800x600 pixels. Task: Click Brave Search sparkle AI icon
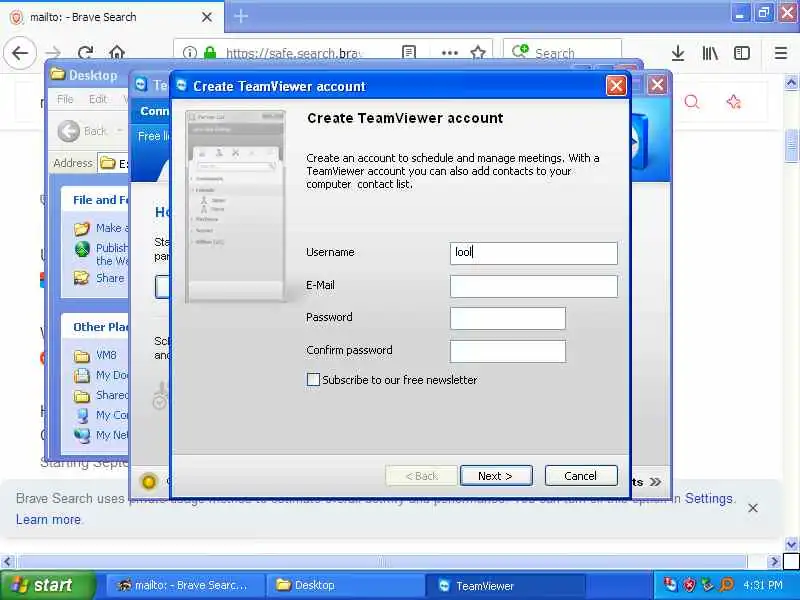pos(734,102)
